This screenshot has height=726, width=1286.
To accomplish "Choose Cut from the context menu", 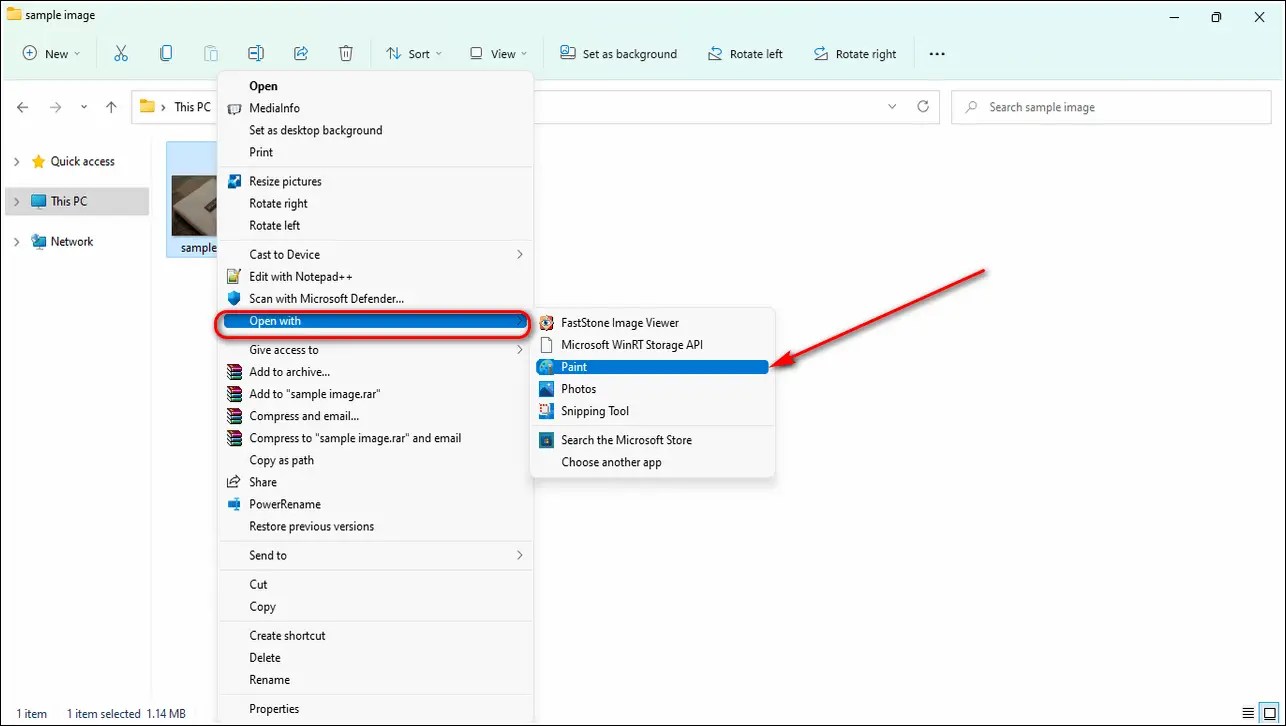I will point(374,584).
